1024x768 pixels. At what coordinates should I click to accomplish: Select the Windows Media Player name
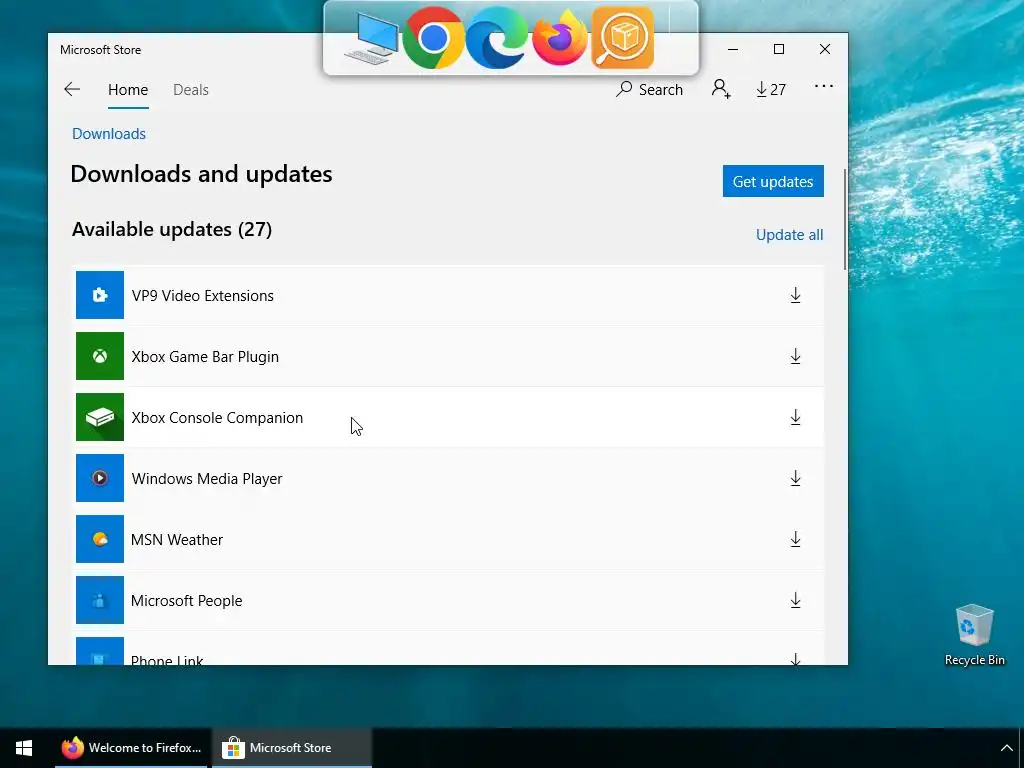pyautogui.click(x=207, y=479)
